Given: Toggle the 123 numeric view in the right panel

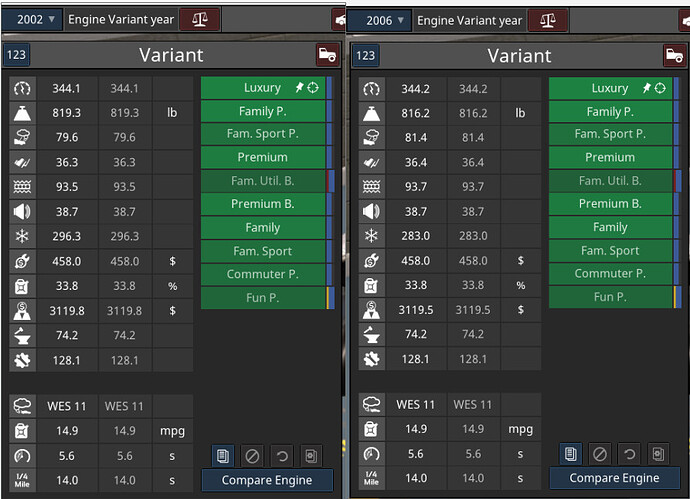Looking at the screenshot, I should (365, 55).
